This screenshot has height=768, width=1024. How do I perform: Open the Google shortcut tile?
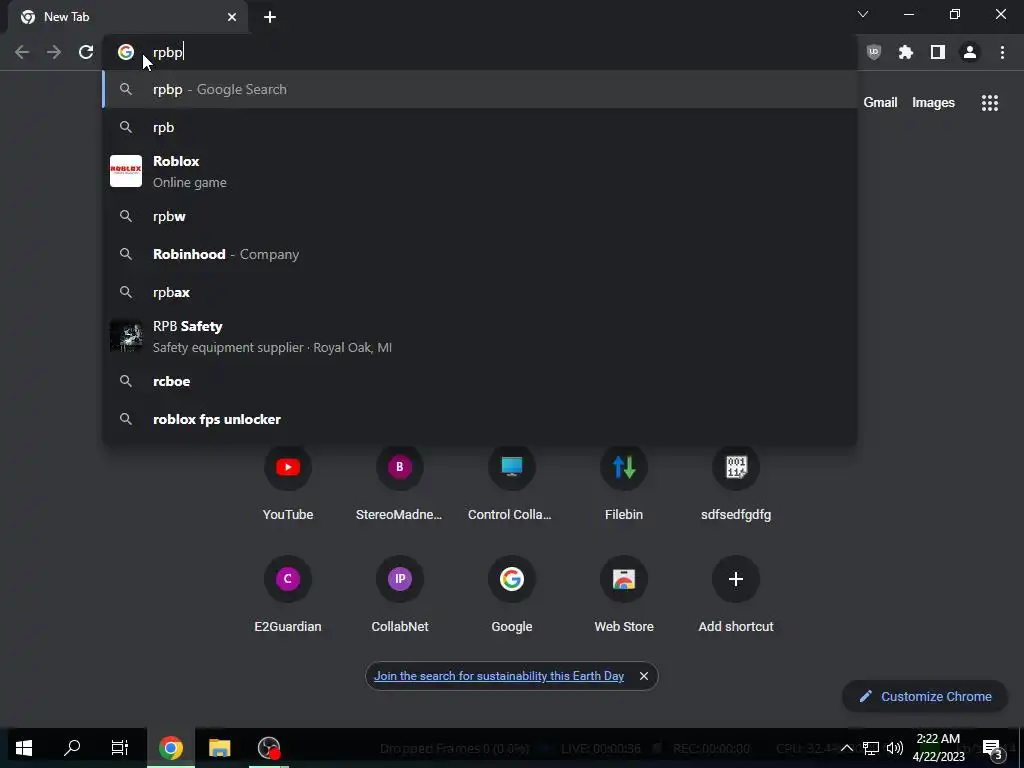coord(511,596)
